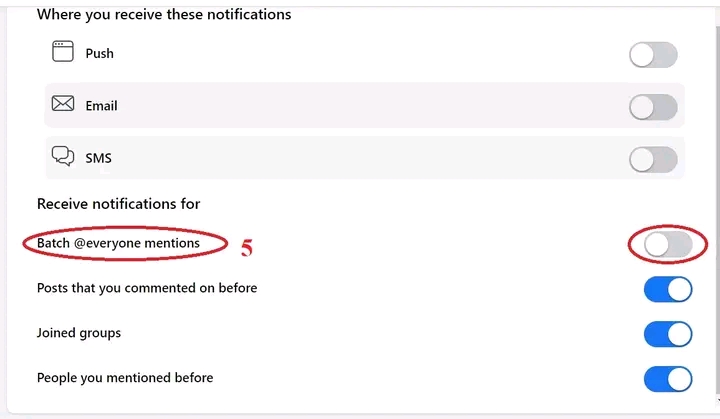This screenshot has width=720, height=419.
Task: Enable the SMS notifications toggle
Action: pyautogui.click(x=653, y=159)
